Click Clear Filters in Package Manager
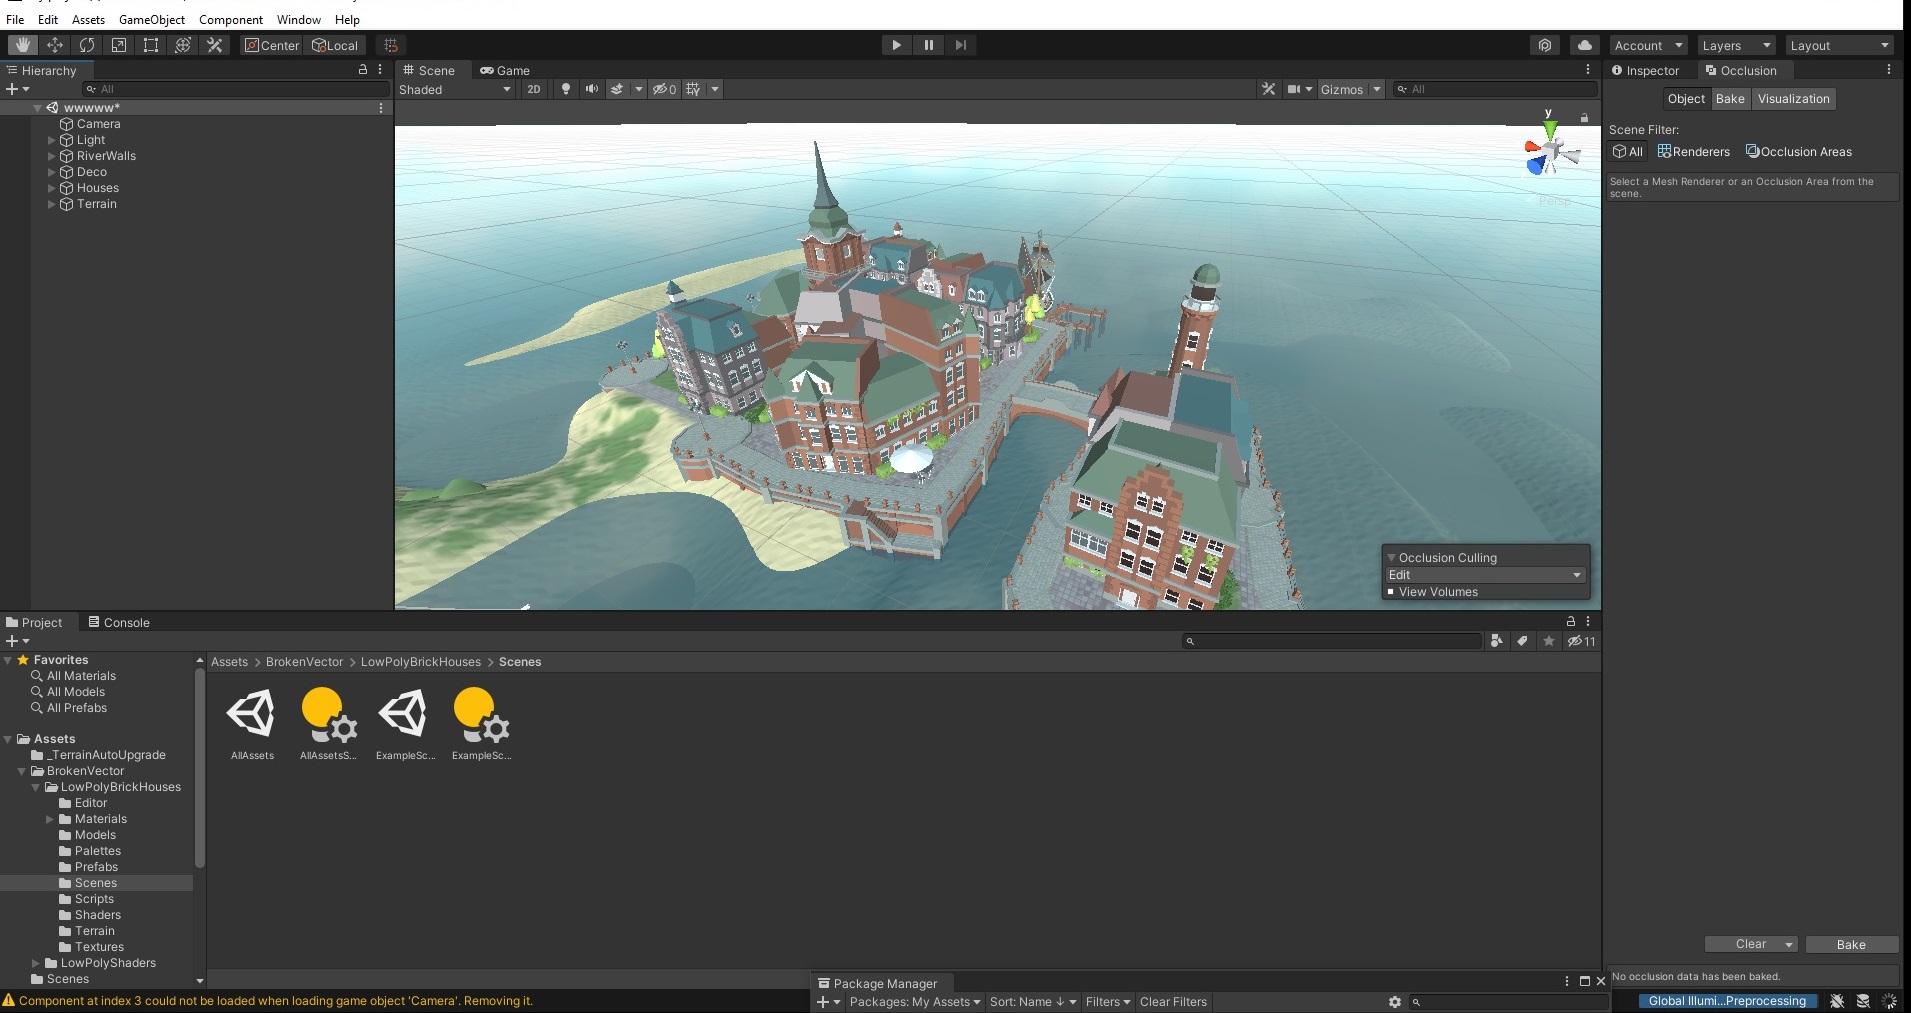The width and height of the screenshot is (1911, 1013). [x=1173, y=1002]
